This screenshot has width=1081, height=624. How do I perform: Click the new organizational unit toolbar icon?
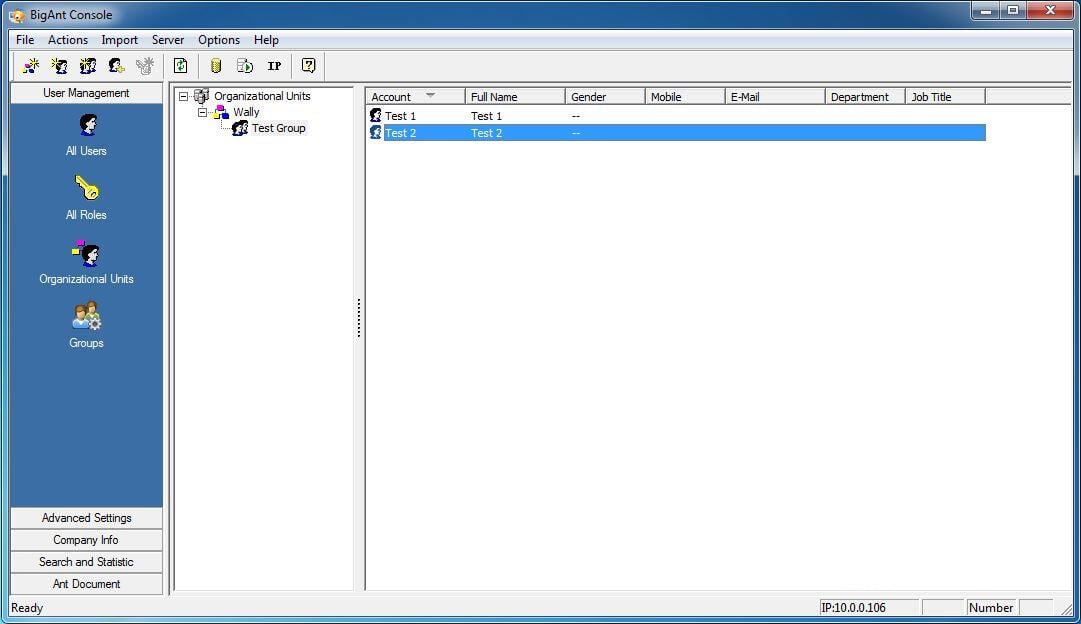(x=31, y=66)
